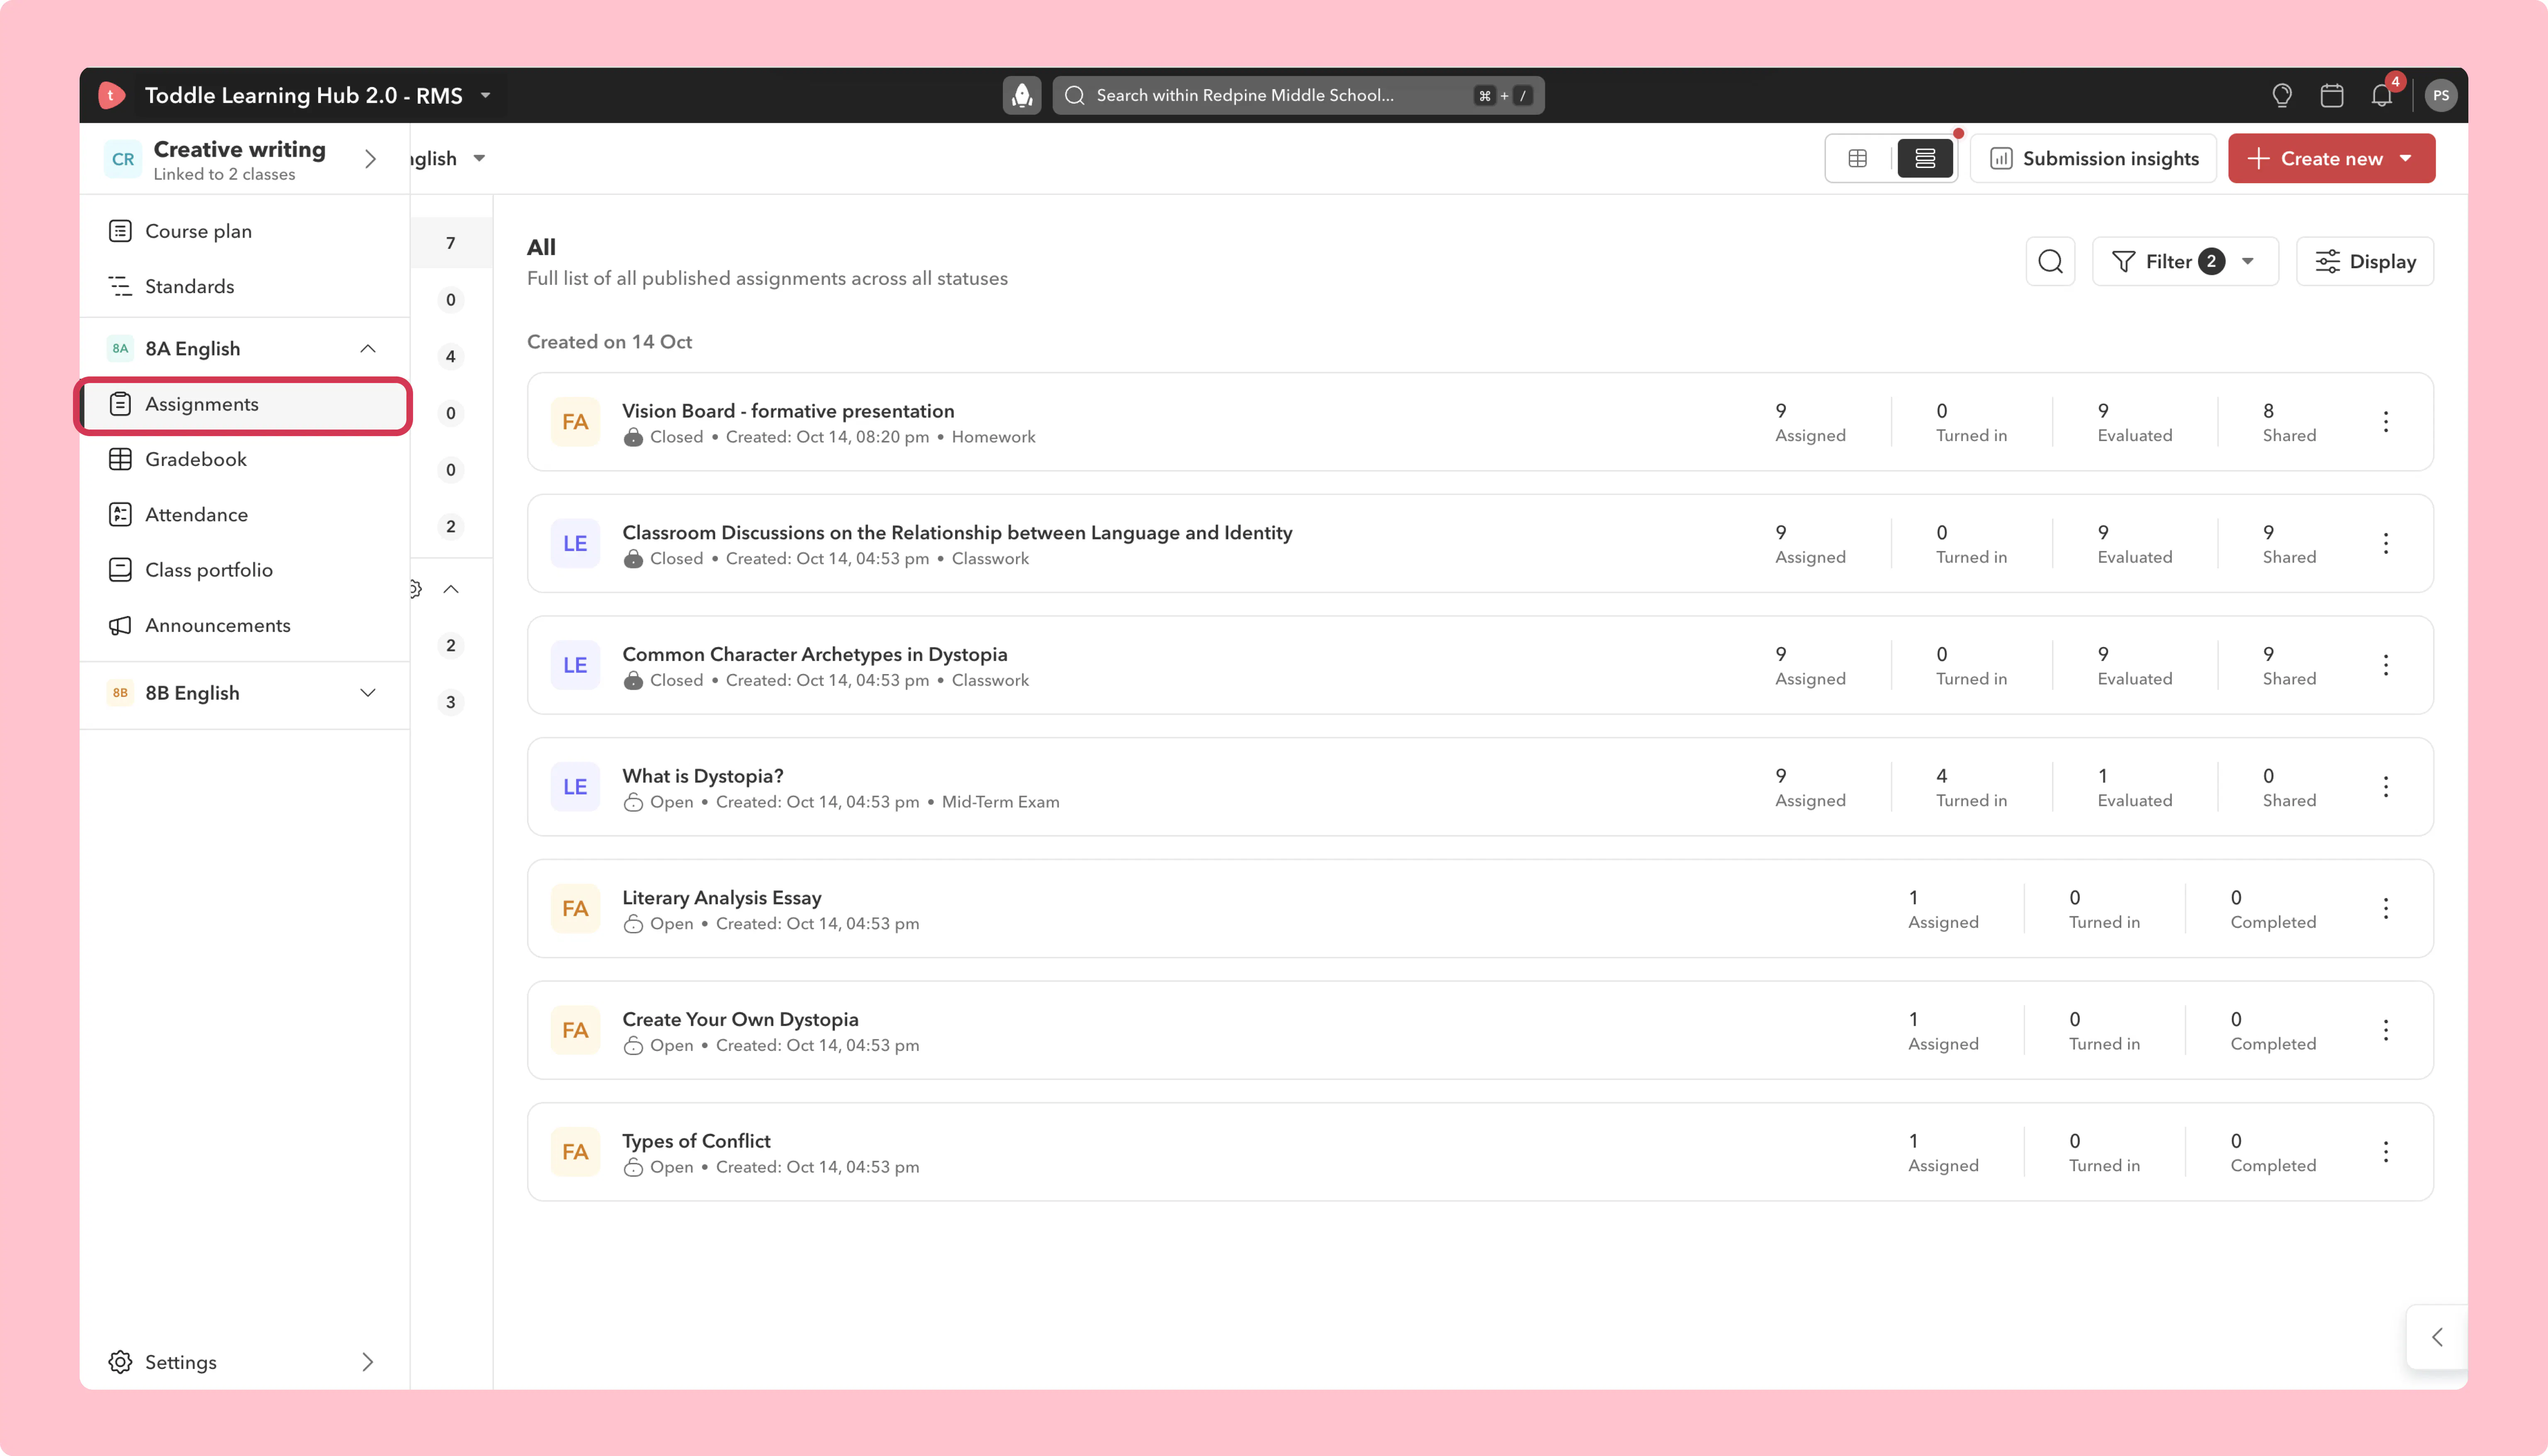Screen dimensions: 2548x1456
Task: Click the CR course badge icon
Action: (x=123, y=159)
